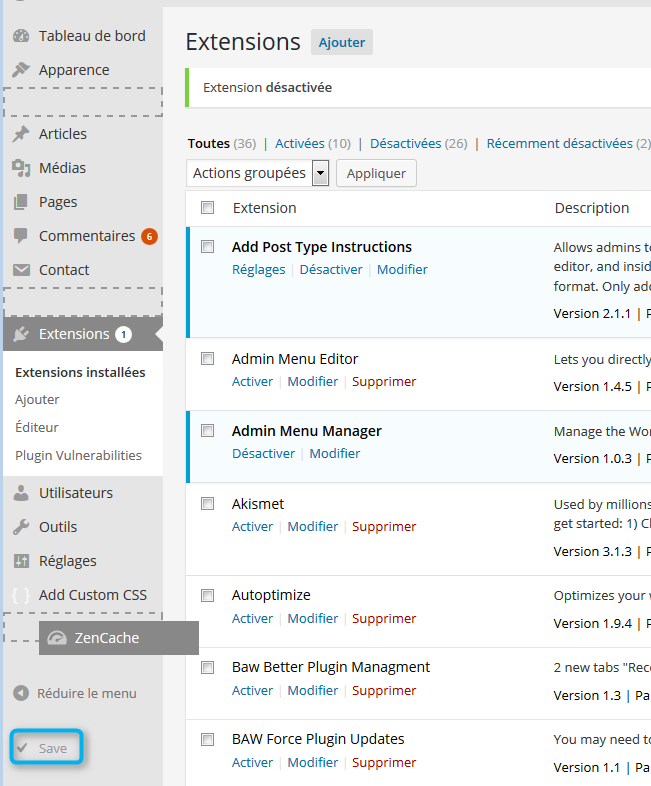Image resolution: width=651 pixels, height=786 pixels.
Task: Check the Admin Menu Editor checkbox
Action: [207, 358]
